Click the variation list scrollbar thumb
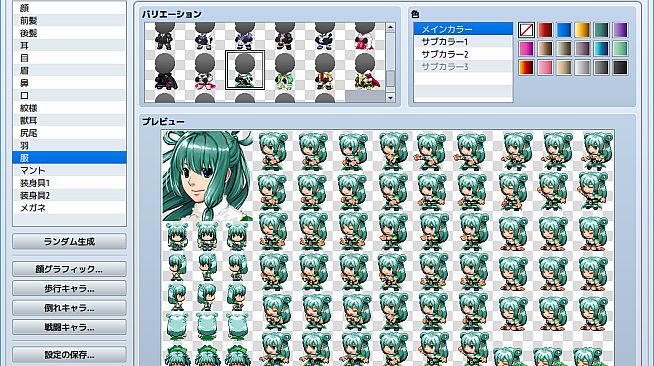Viewport: 654px width, 366px height. pos(390,78)
